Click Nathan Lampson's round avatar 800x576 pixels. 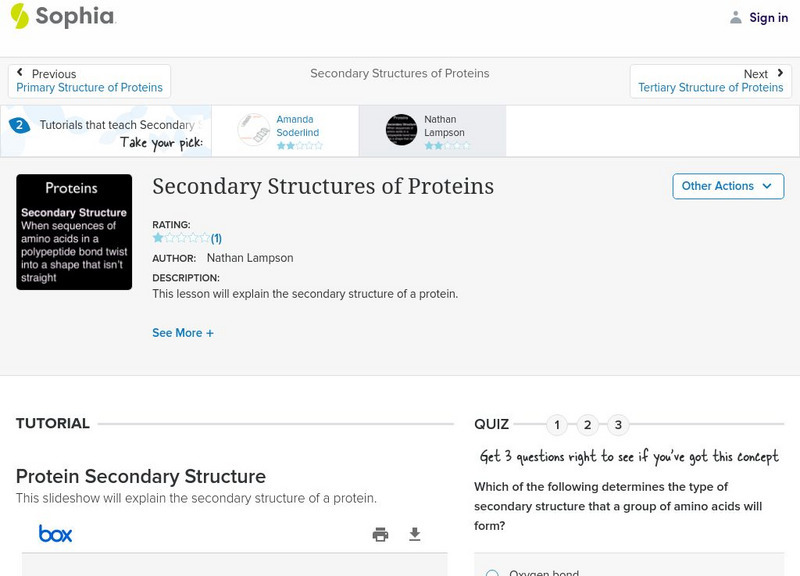(x=401, y=130)
